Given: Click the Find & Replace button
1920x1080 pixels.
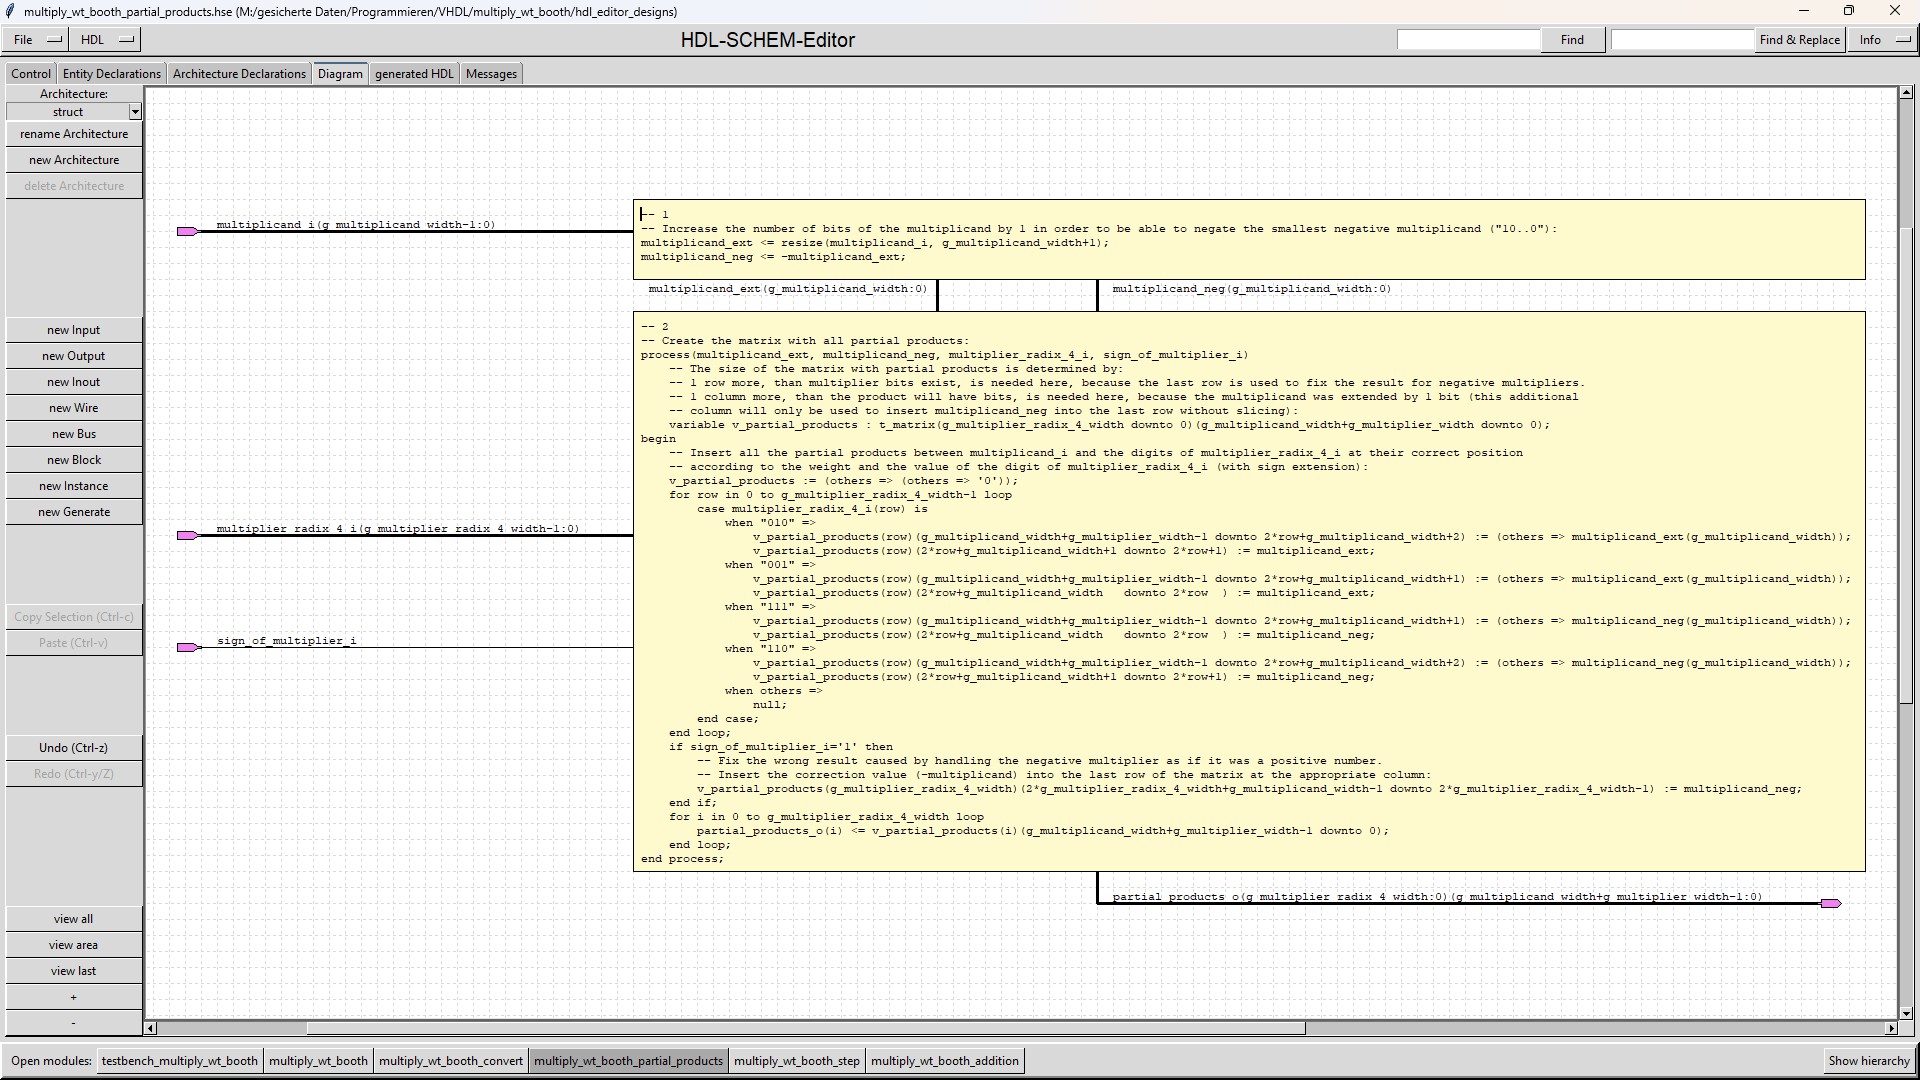Looking at the screenshot, I should click(x=1799, y=40).
